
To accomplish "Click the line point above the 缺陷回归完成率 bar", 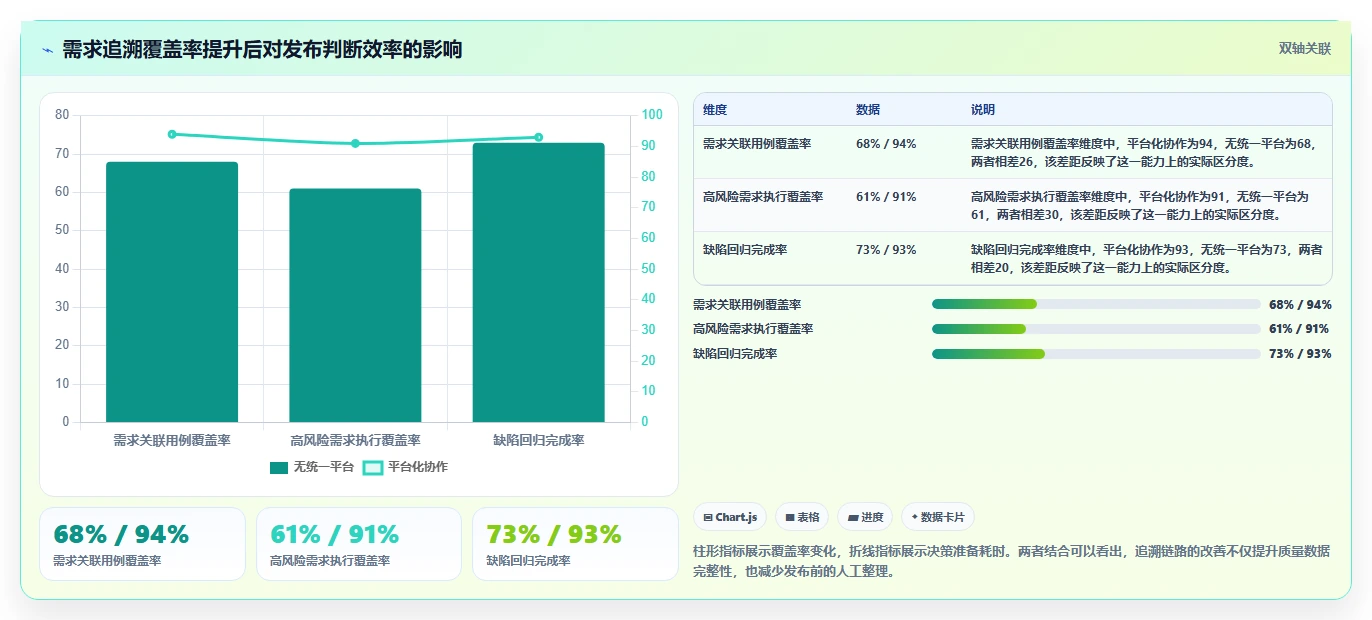I will [538, 137].
